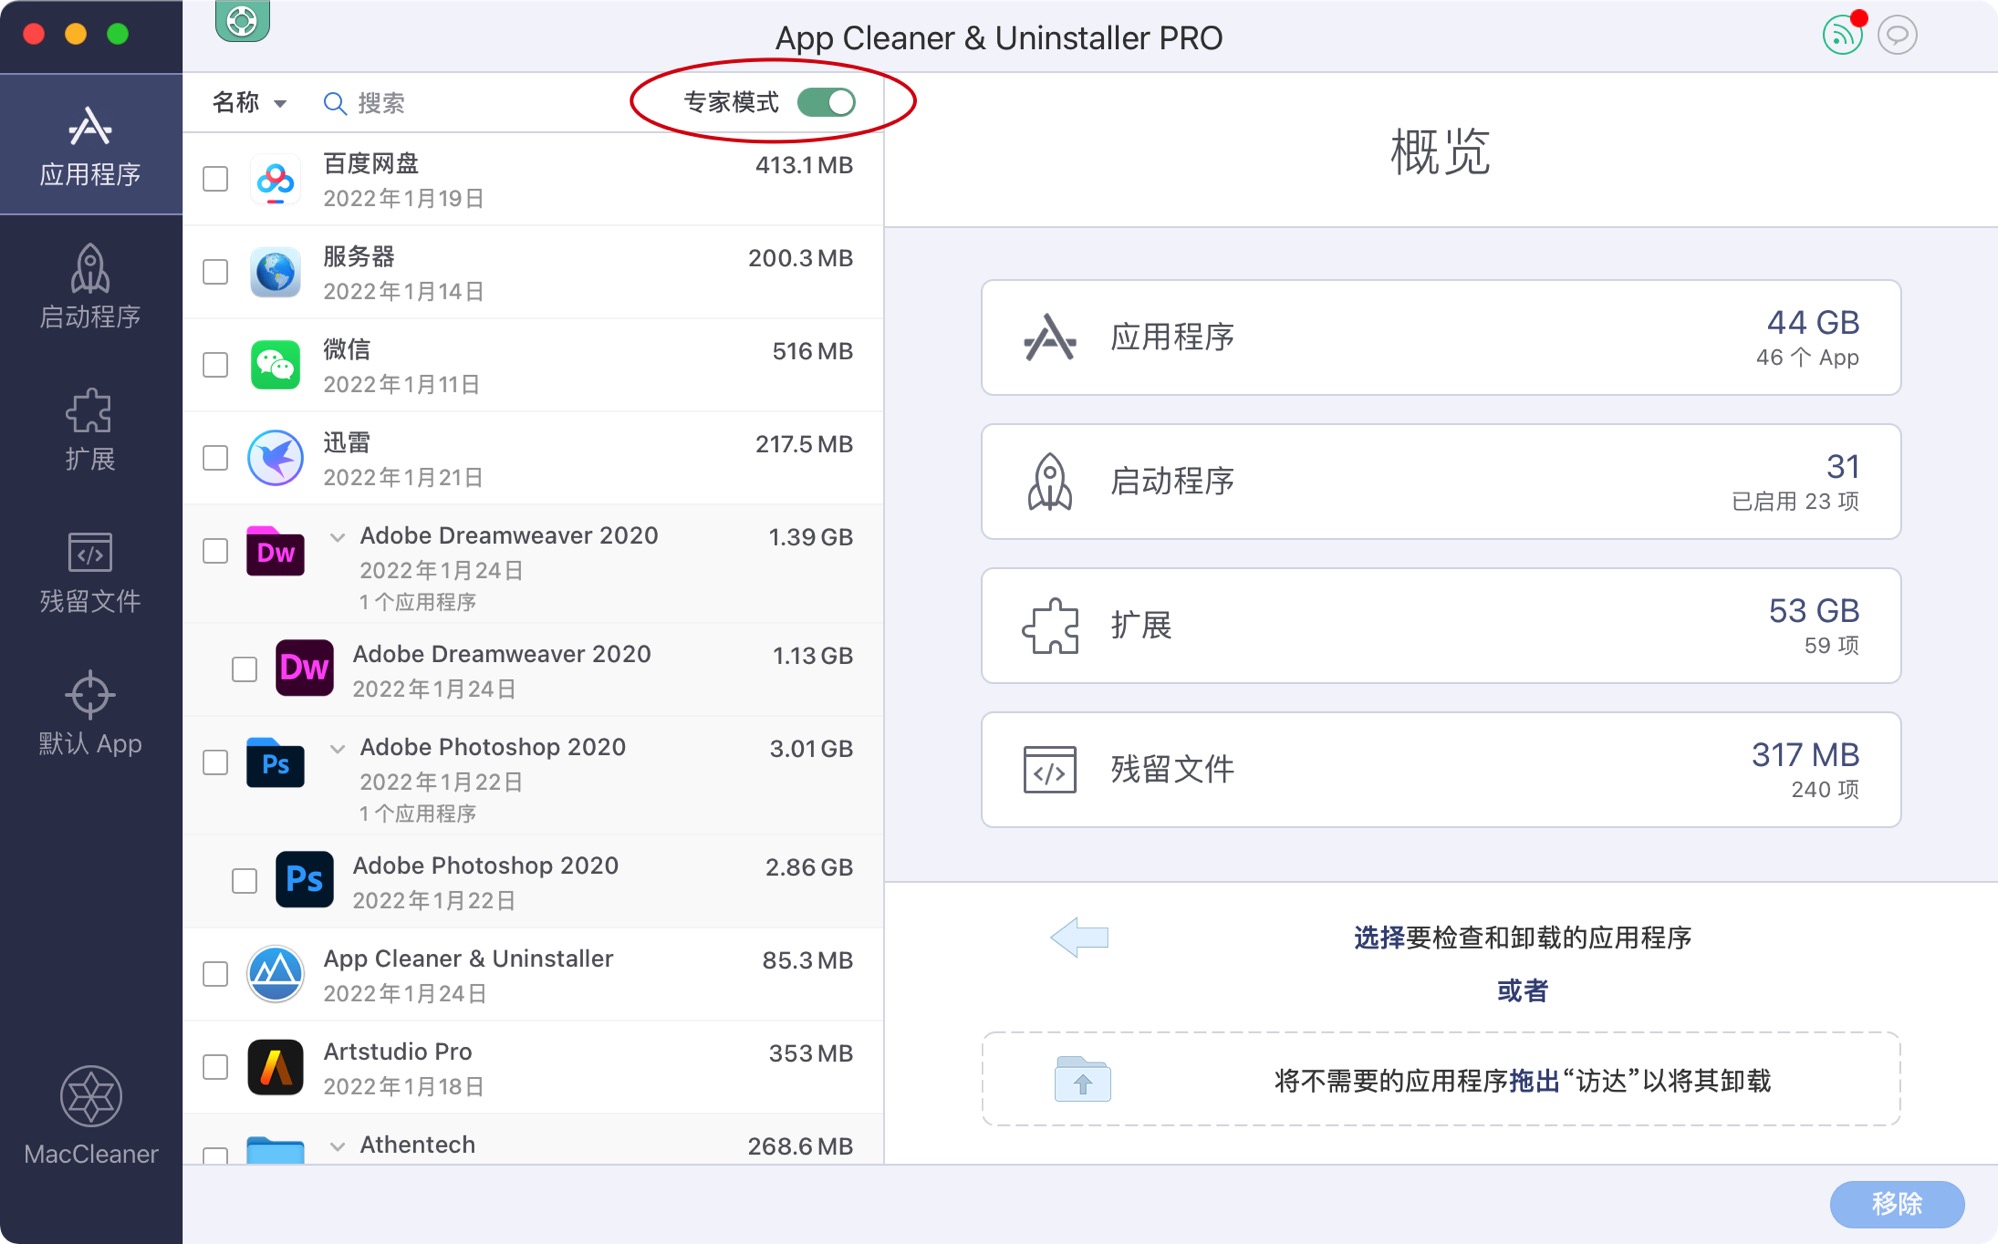Check the box for 服务器
1998x1244 pixels.
(215, 272)
